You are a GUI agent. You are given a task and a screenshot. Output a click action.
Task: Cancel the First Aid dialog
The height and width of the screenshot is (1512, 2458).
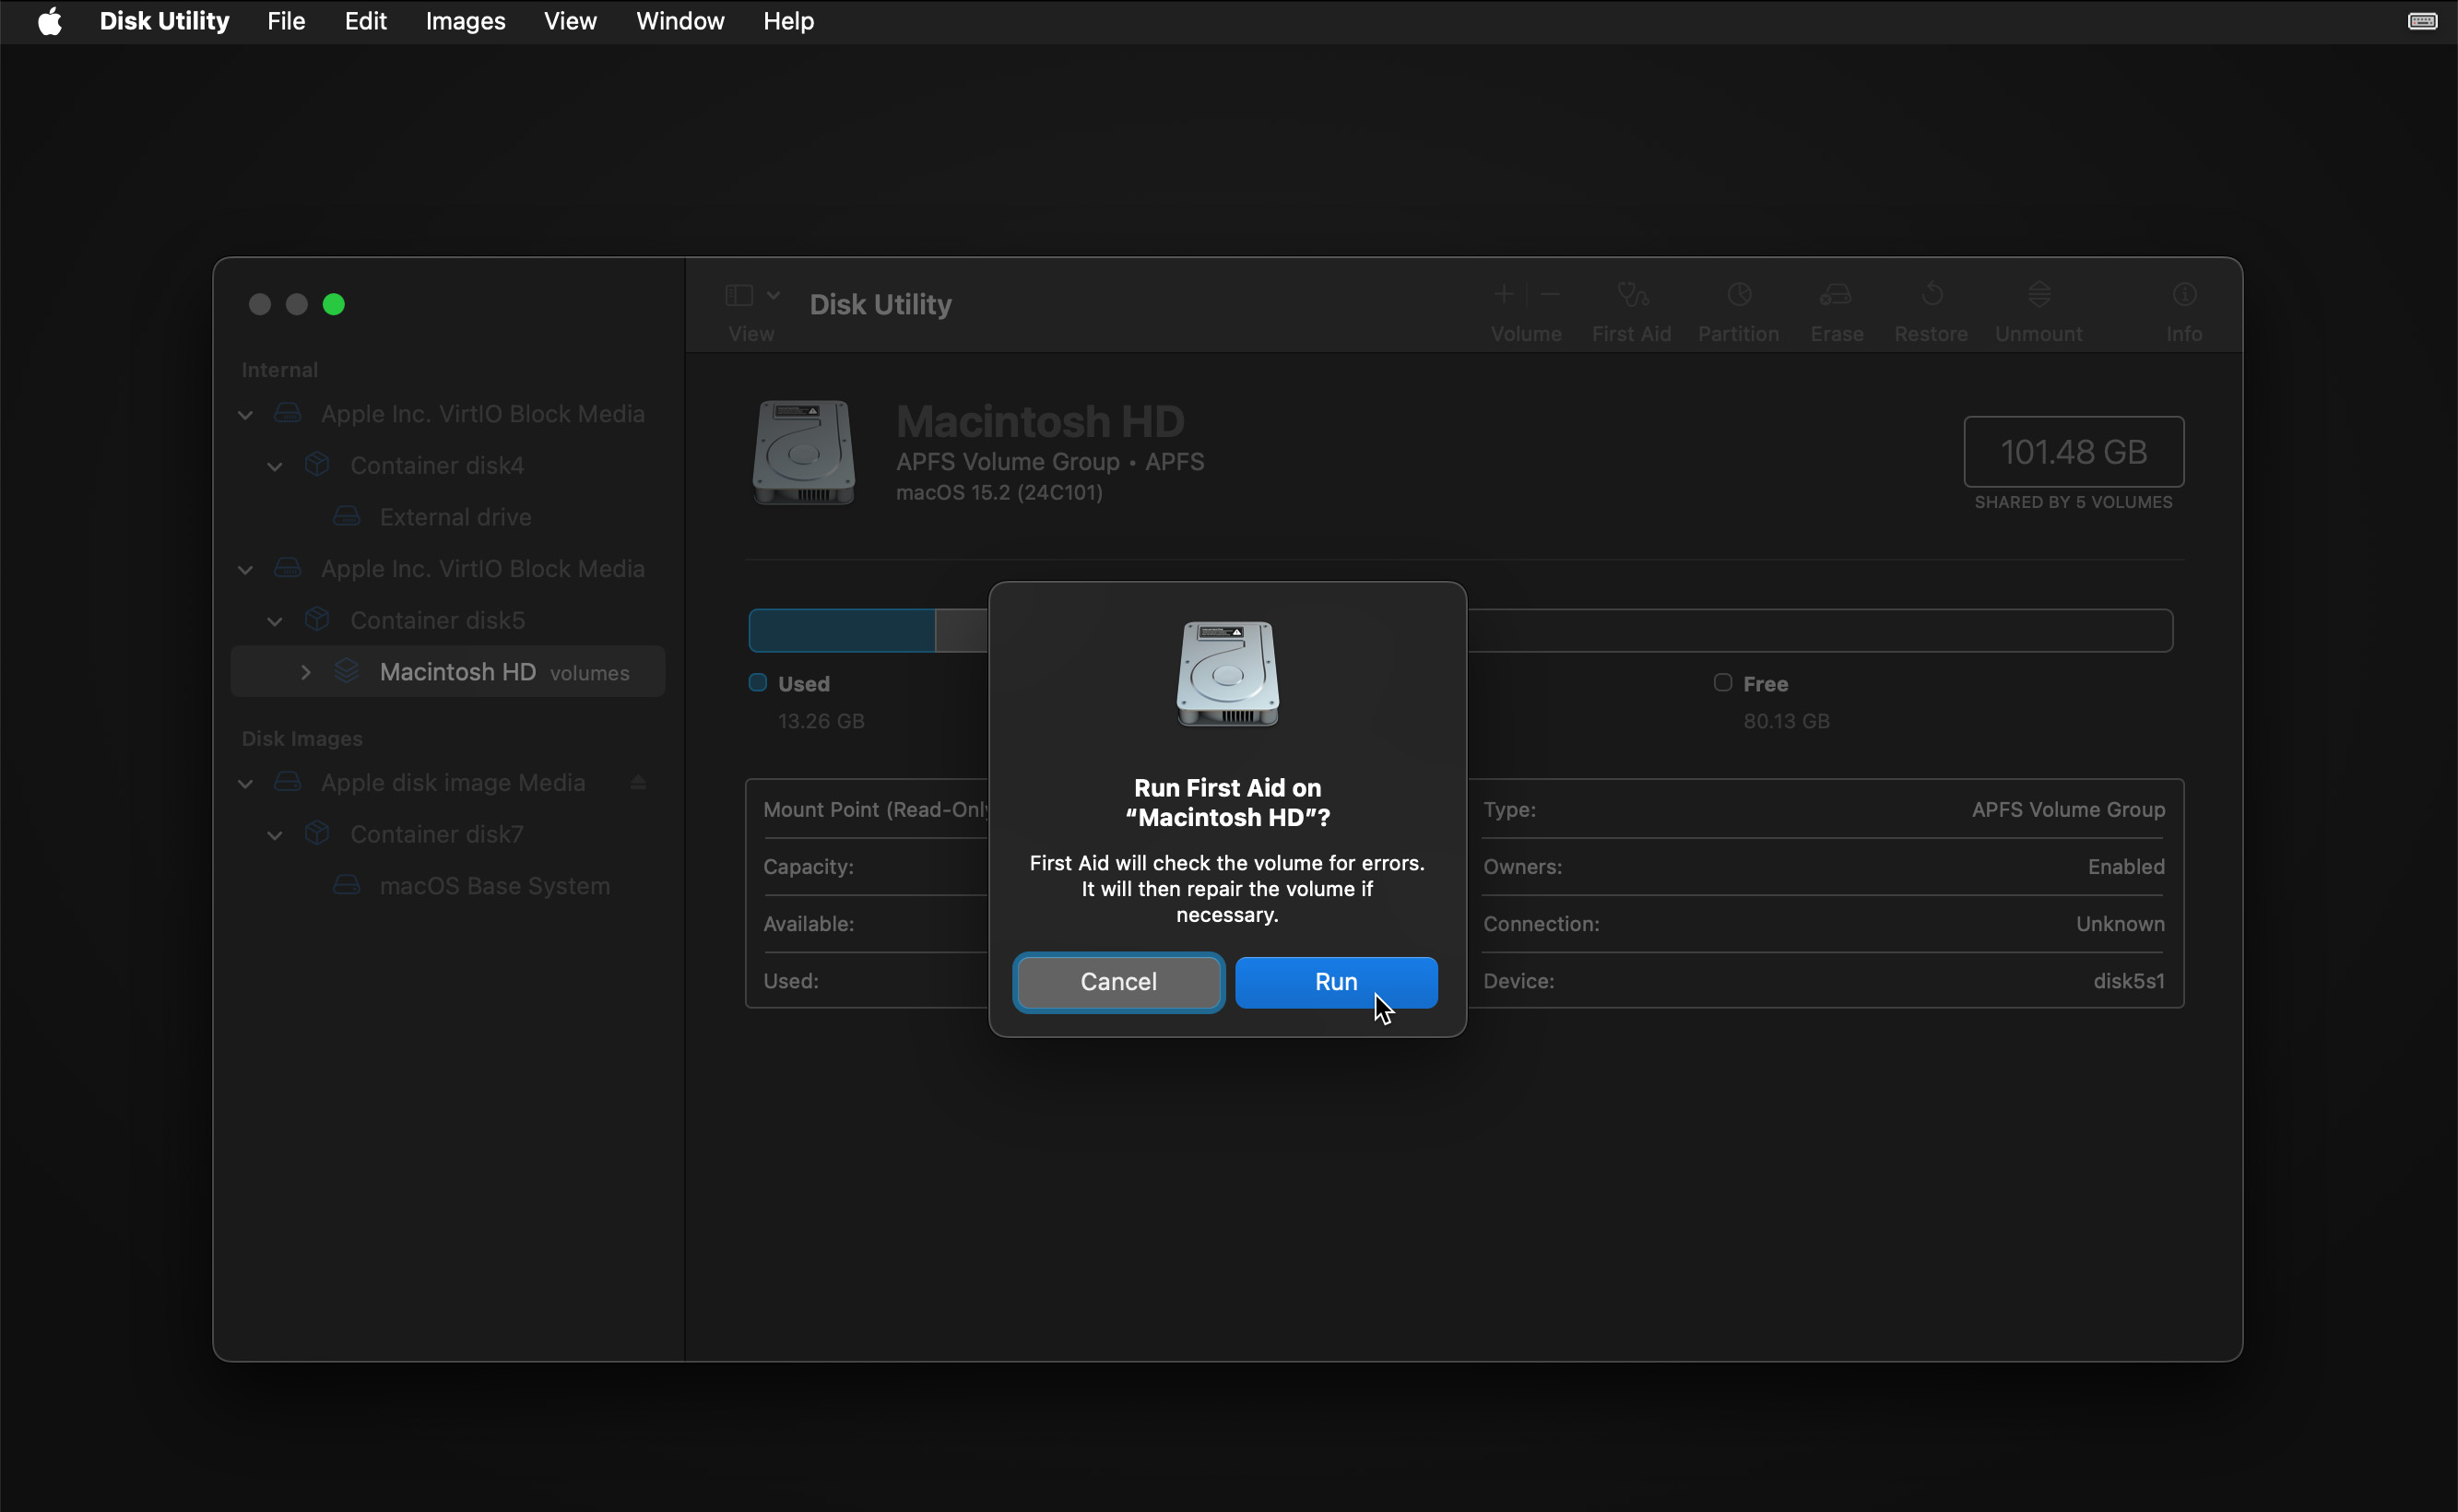(x=1118, y=982)
